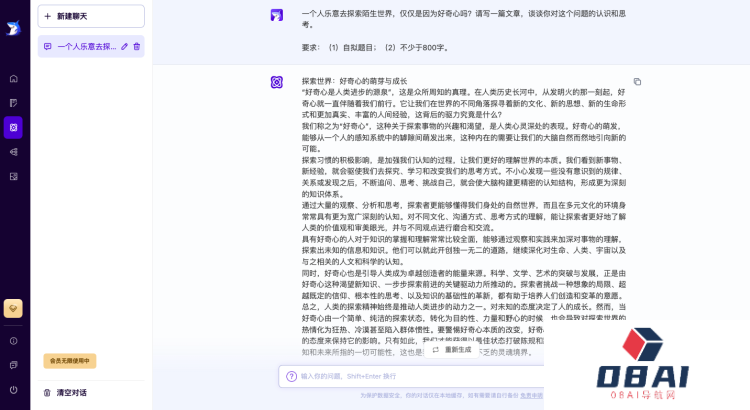Click the question mark icon in input
Viewport: 750px width, 410px height.
point(291,377)
